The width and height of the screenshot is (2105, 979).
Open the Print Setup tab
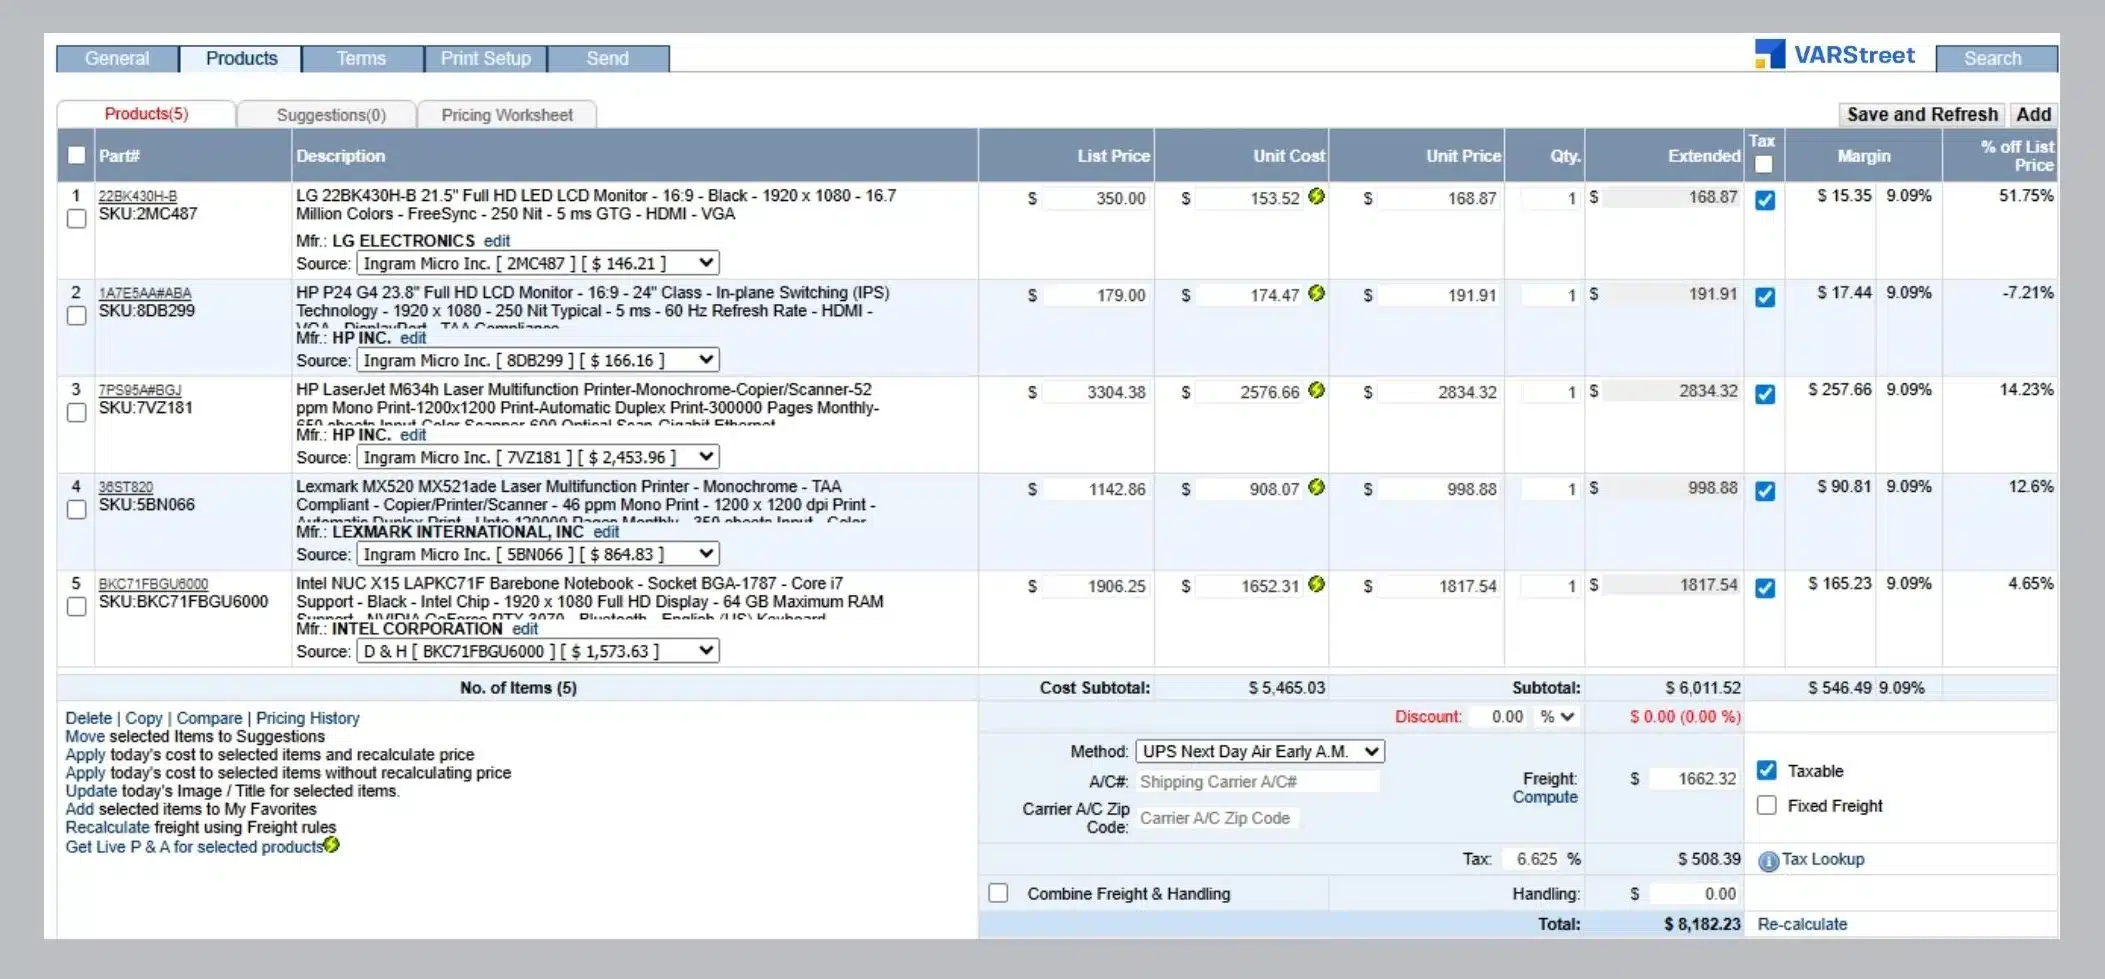tap(486, 58)
